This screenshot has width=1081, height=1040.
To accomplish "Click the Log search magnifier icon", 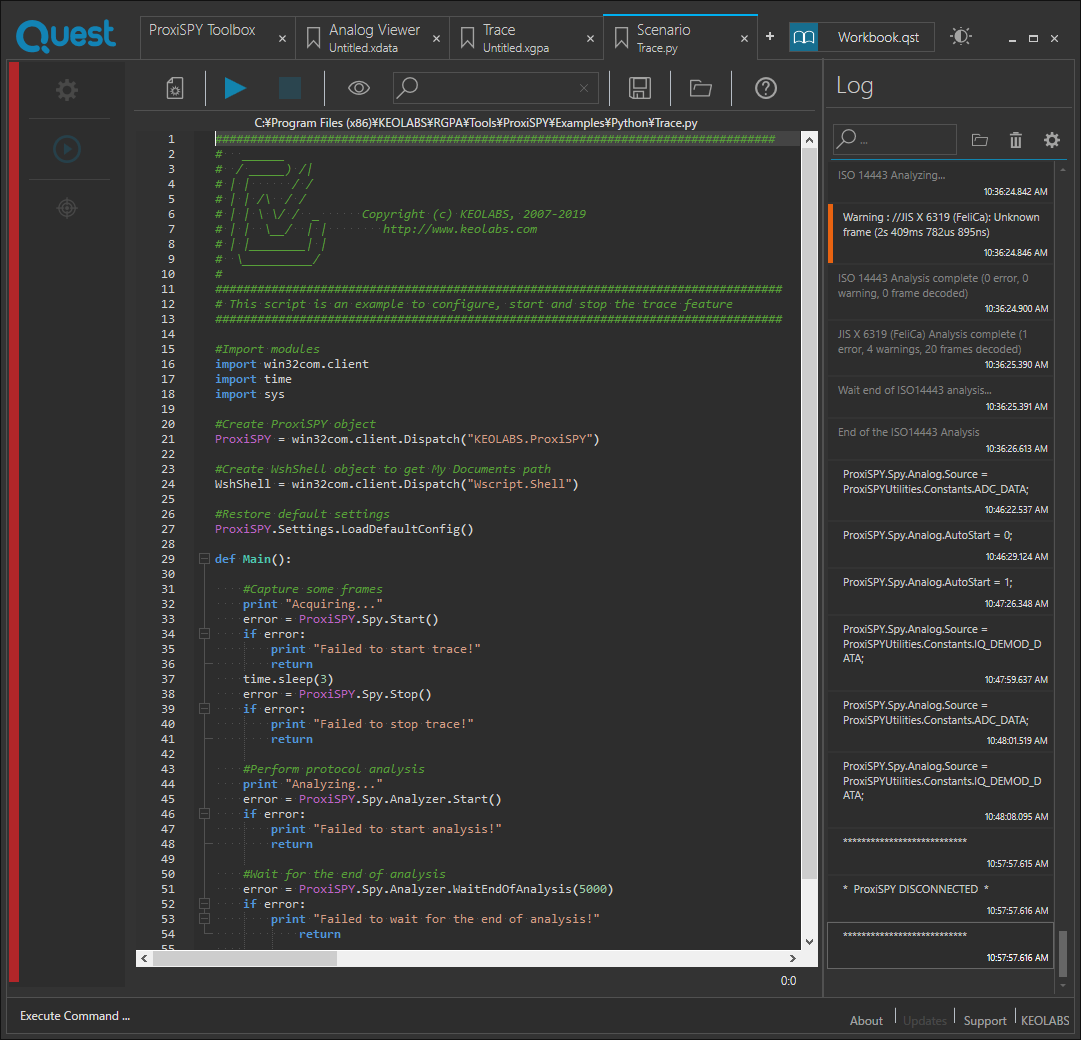I will tap(847, 139).
